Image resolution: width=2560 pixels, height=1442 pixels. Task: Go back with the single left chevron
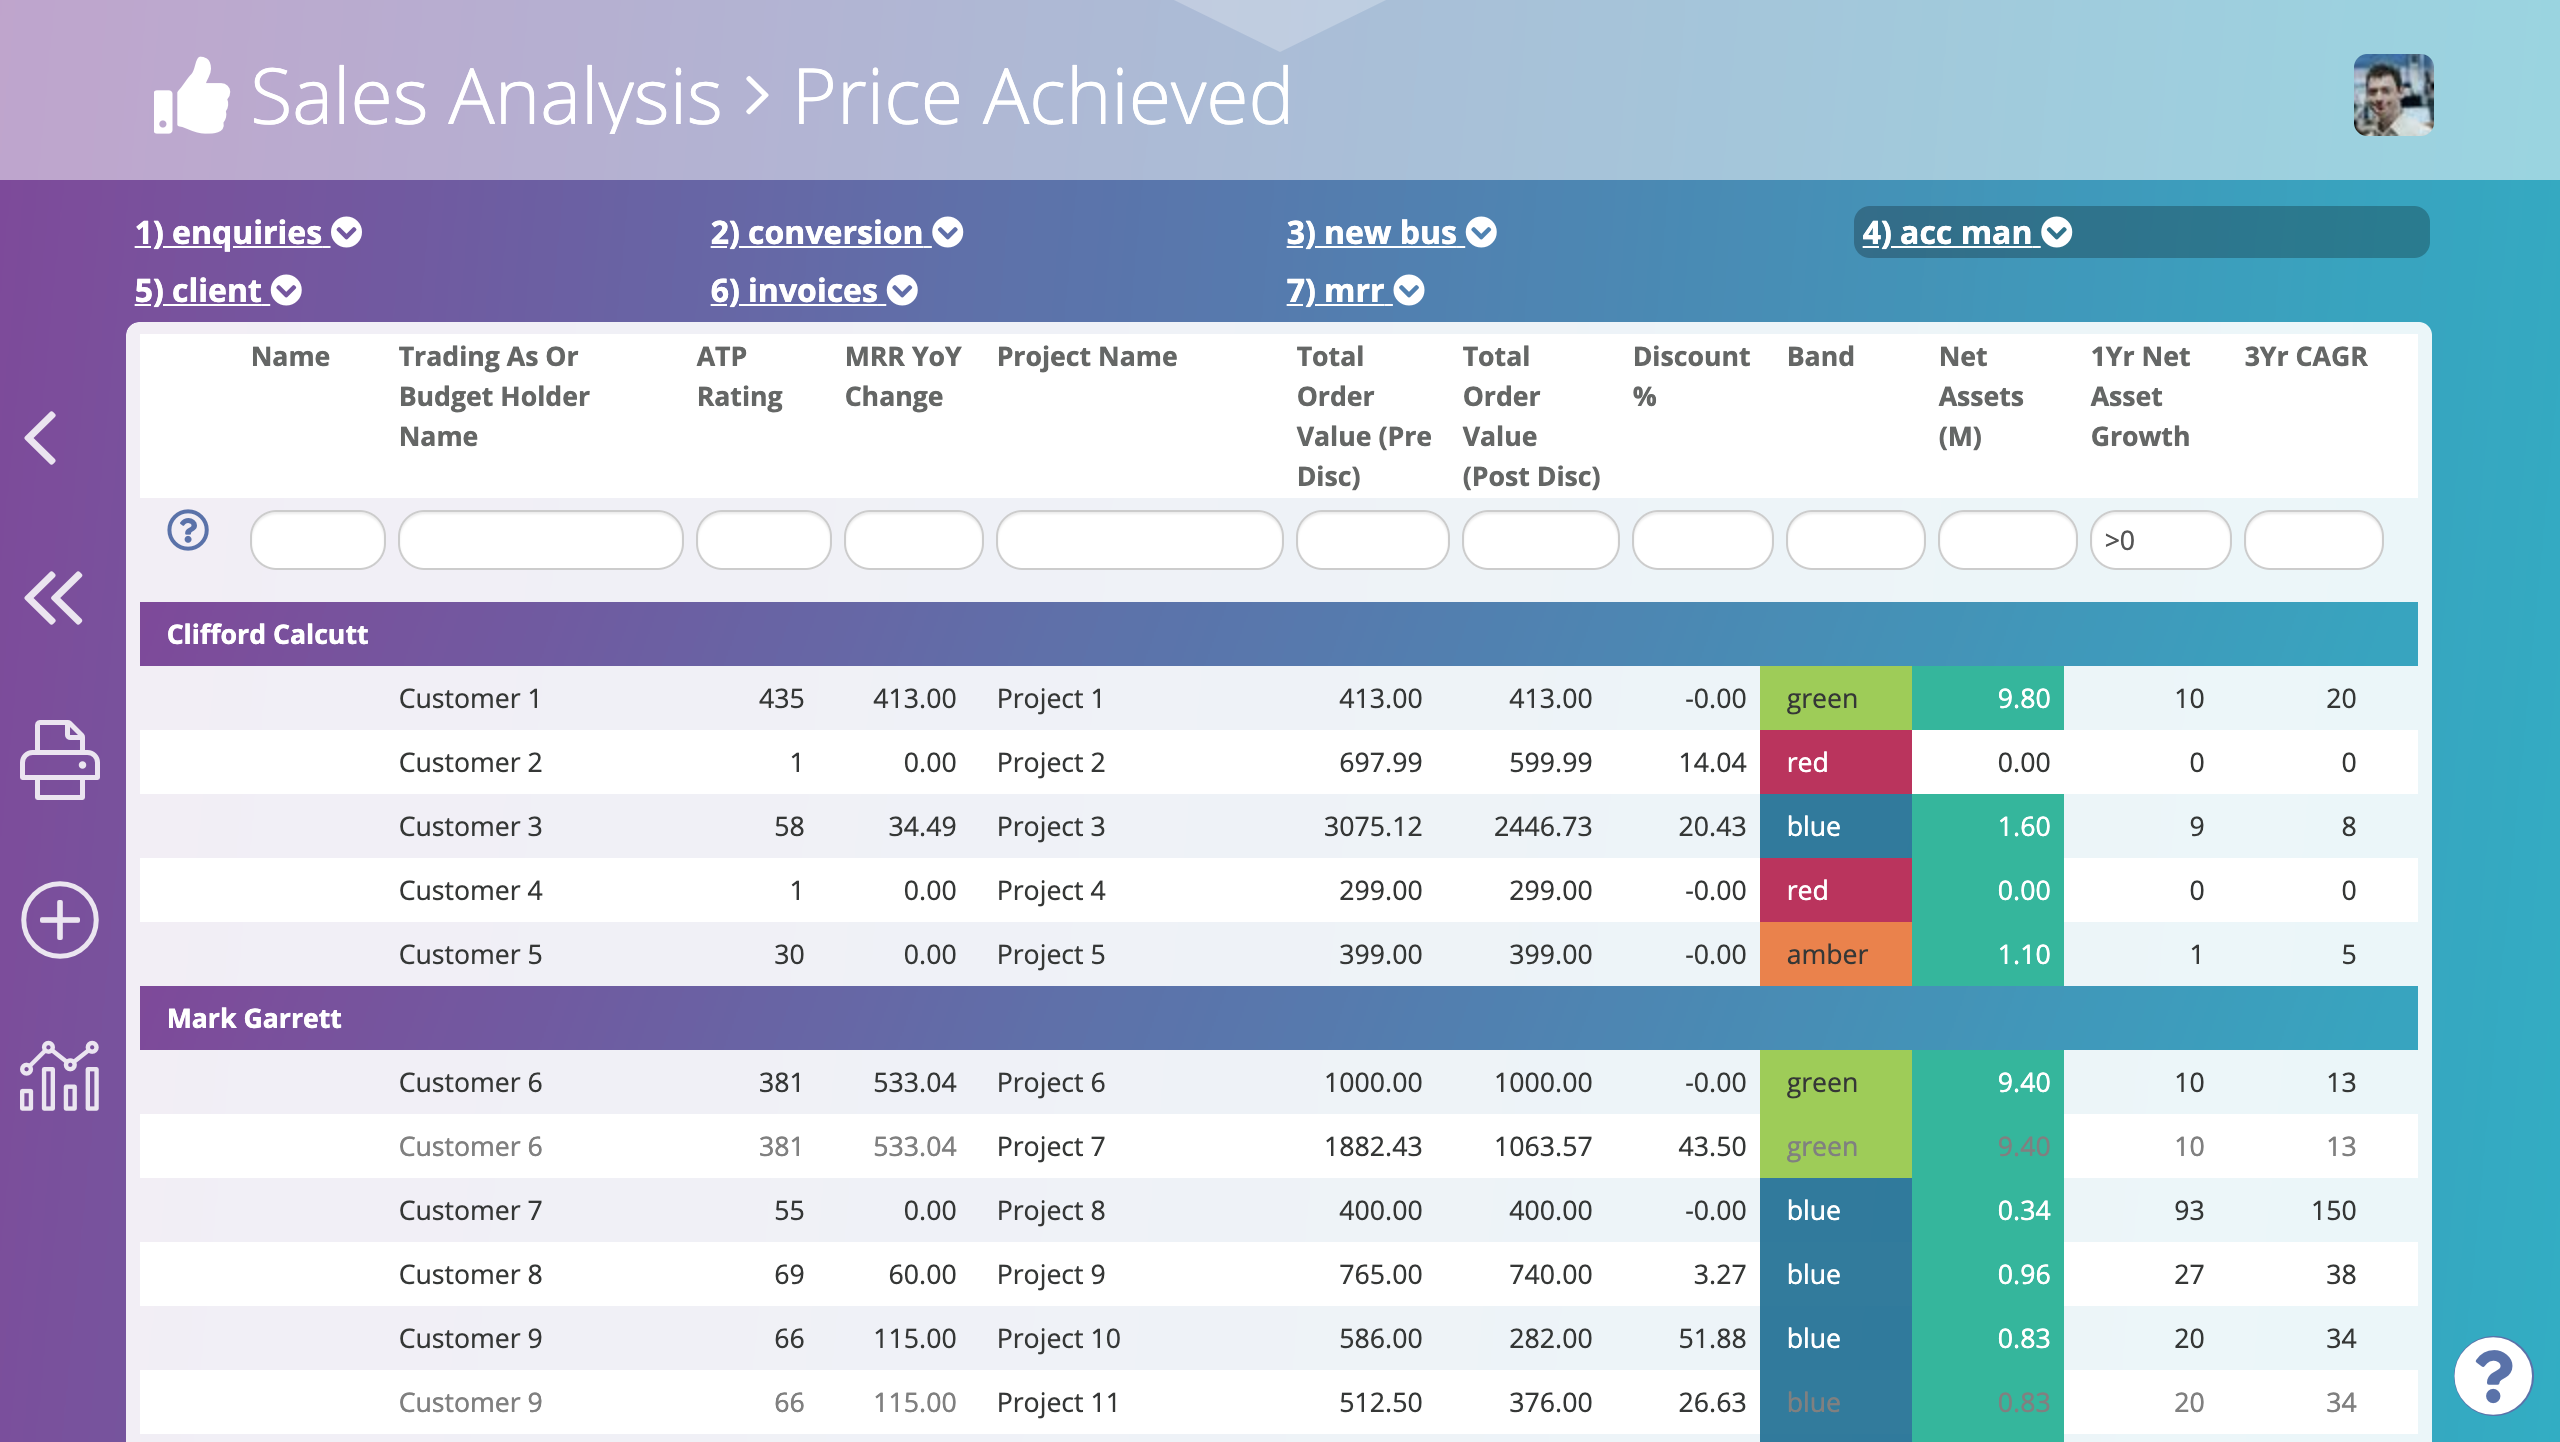pos(41,438)
